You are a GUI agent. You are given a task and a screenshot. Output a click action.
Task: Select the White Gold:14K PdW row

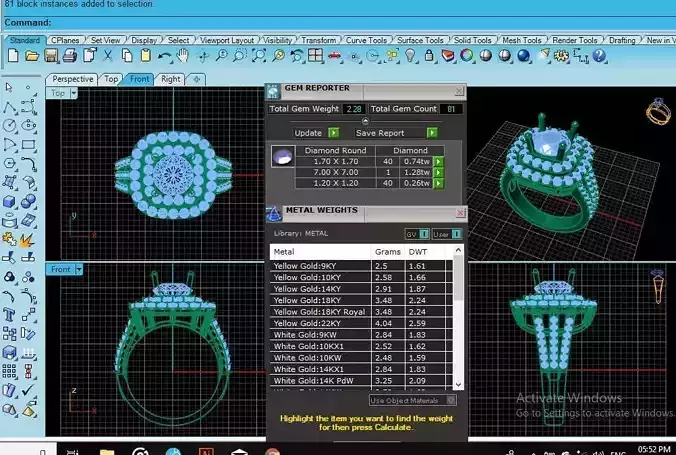(x=361, y=381)
